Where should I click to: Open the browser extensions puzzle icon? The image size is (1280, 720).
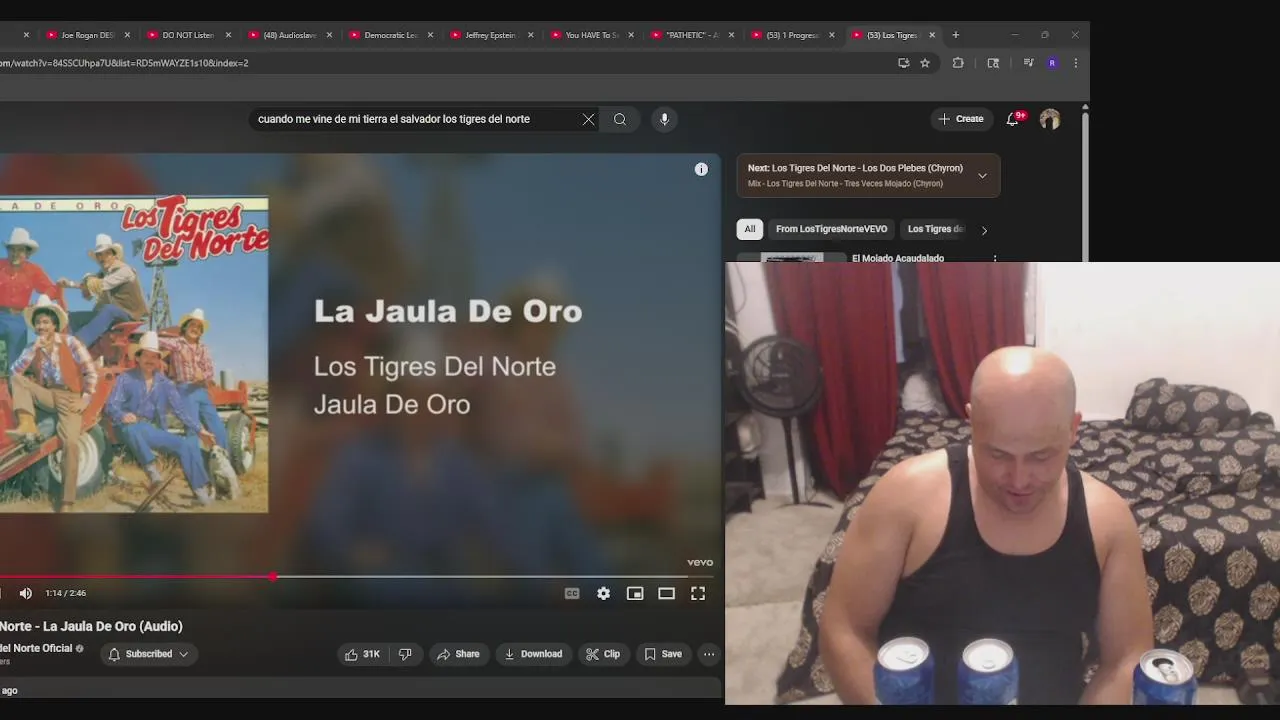pyautogui.click(x=958, y=63)
